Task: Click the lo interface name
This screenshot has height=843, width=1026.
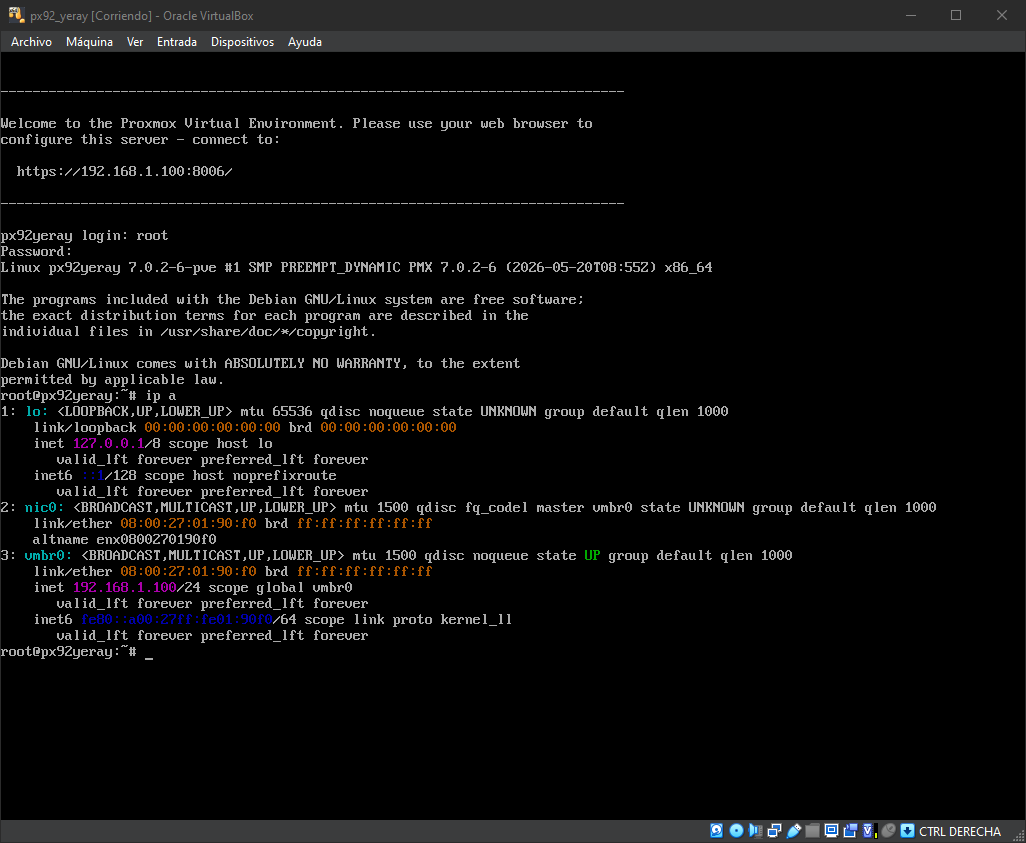Action: 37,412
